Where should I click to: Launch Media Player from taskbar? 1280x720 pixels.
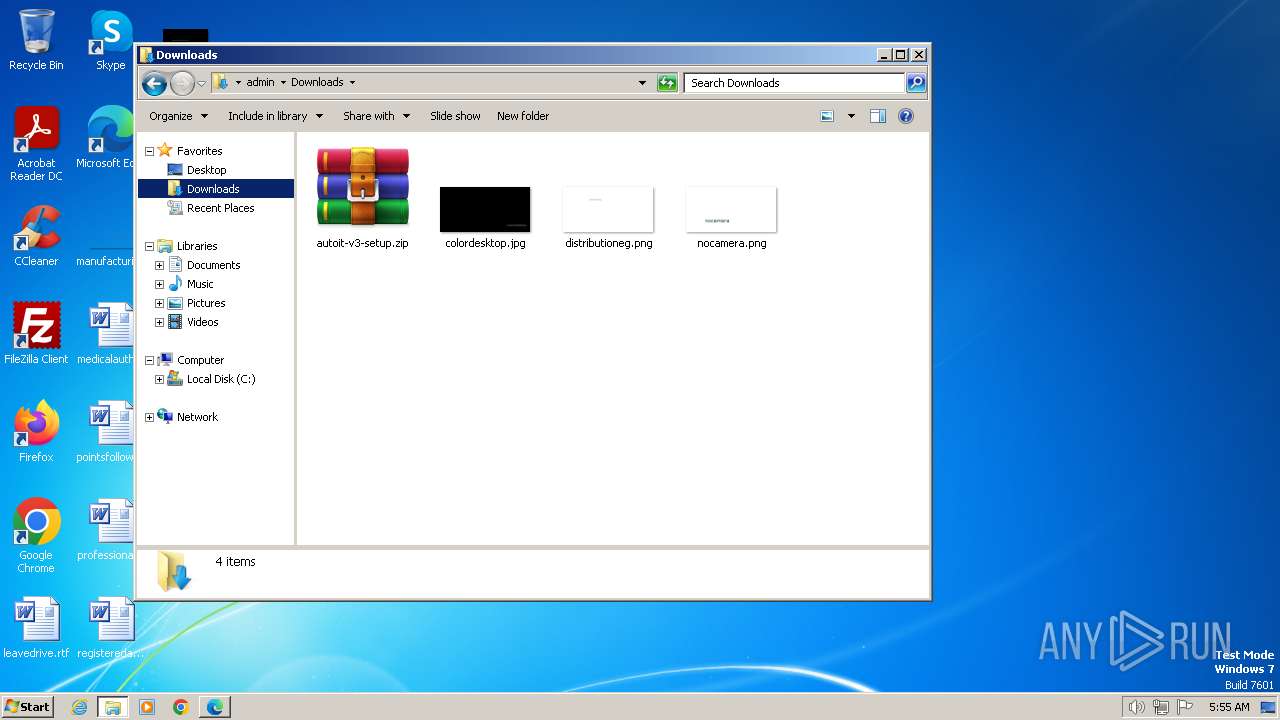point(147,707)
